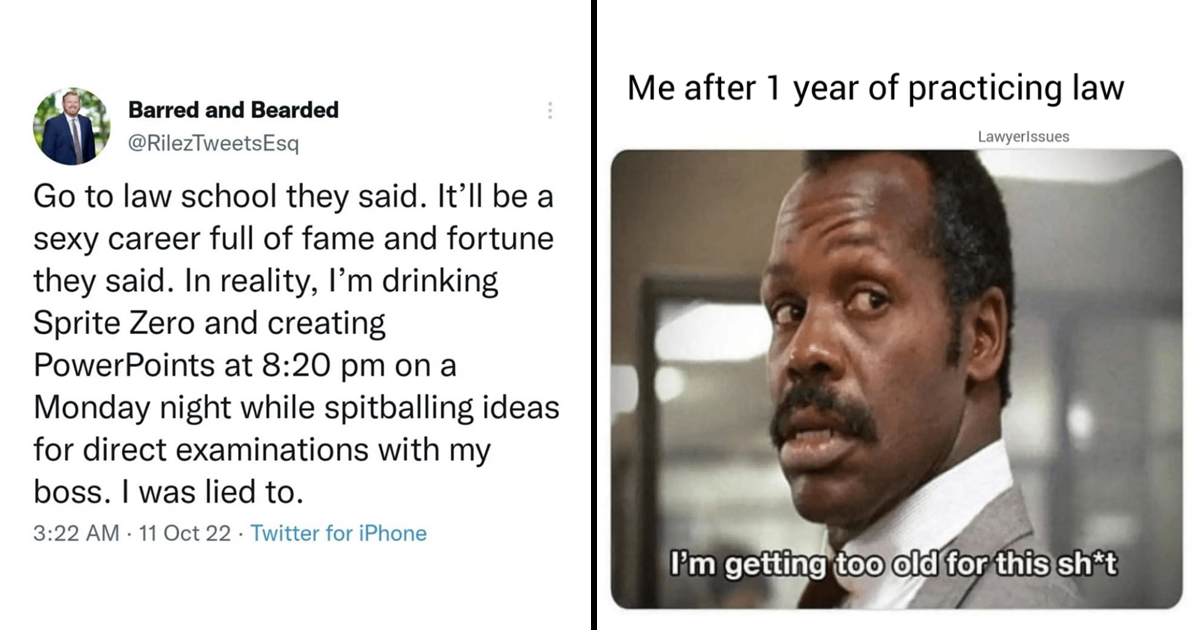The height and width of the screenshot is (630, 1200).
Task: Click the black vertical divider bar
Action: point(592,315)
